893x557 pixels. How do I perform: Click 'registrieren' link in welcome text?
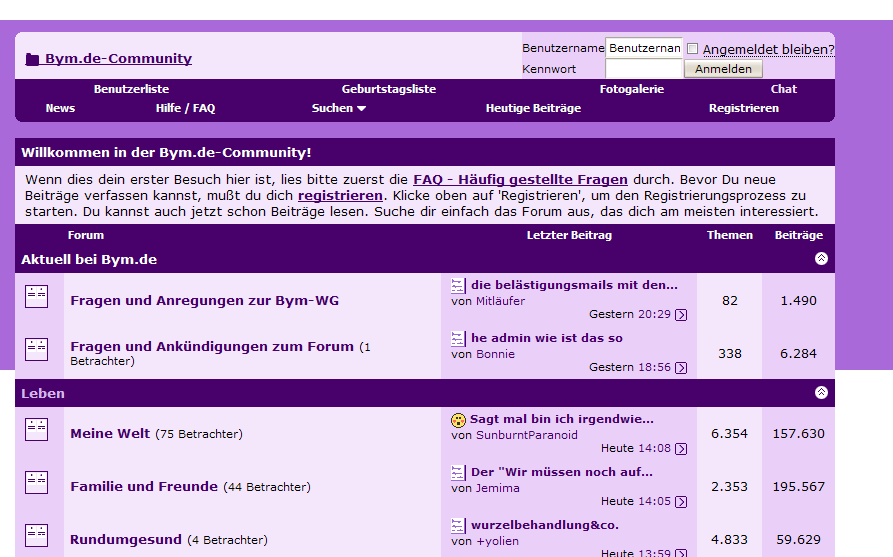(x=340, y=196)
